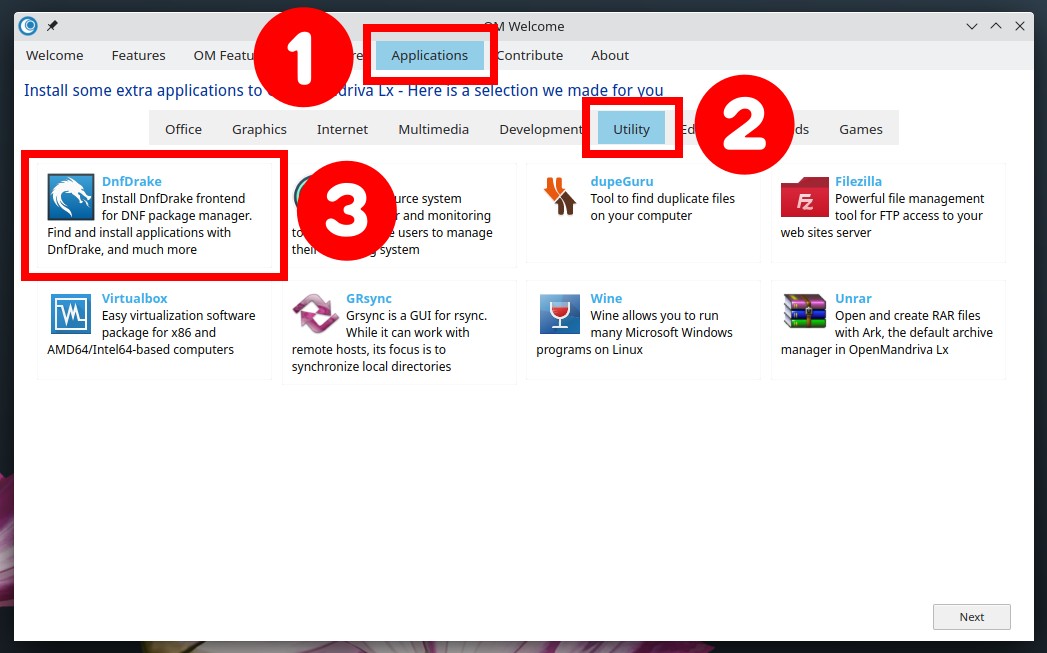Click the 'Powerful file management tool' description
The image size is (1047, 653).
[x=882, y=216]
